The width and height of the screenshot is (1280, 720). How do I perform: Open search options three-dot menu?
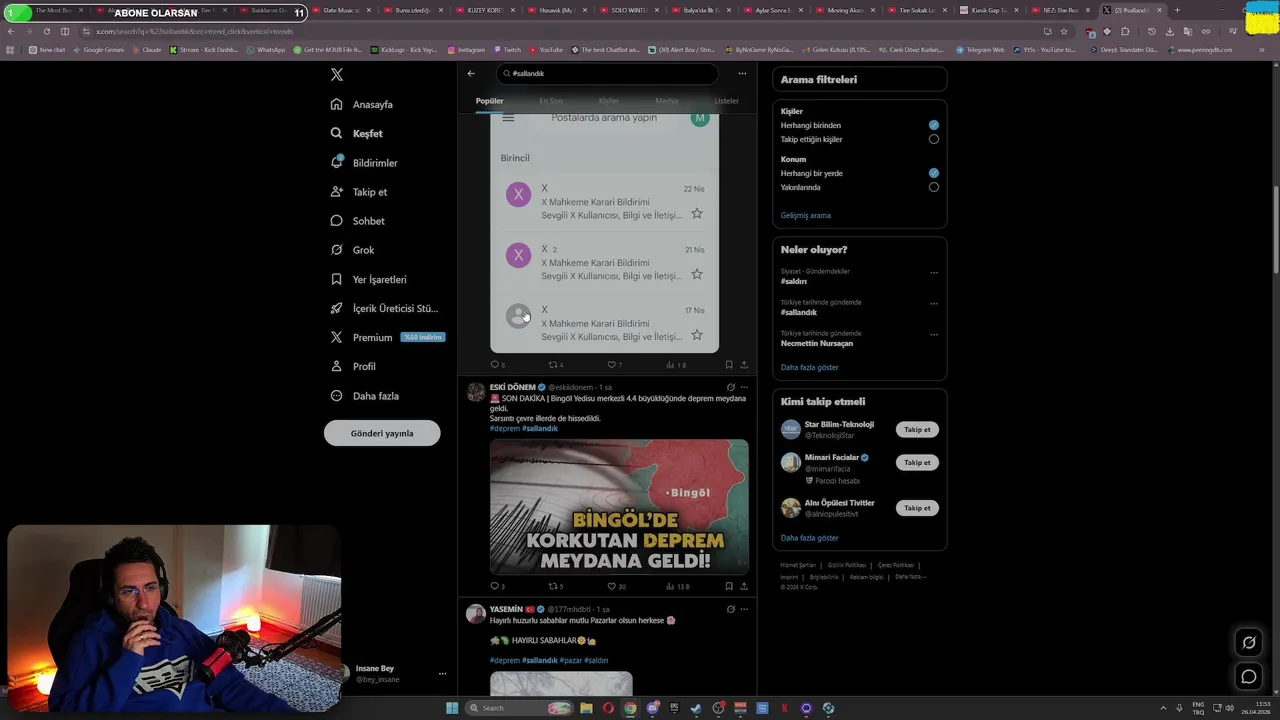point(742,73)
